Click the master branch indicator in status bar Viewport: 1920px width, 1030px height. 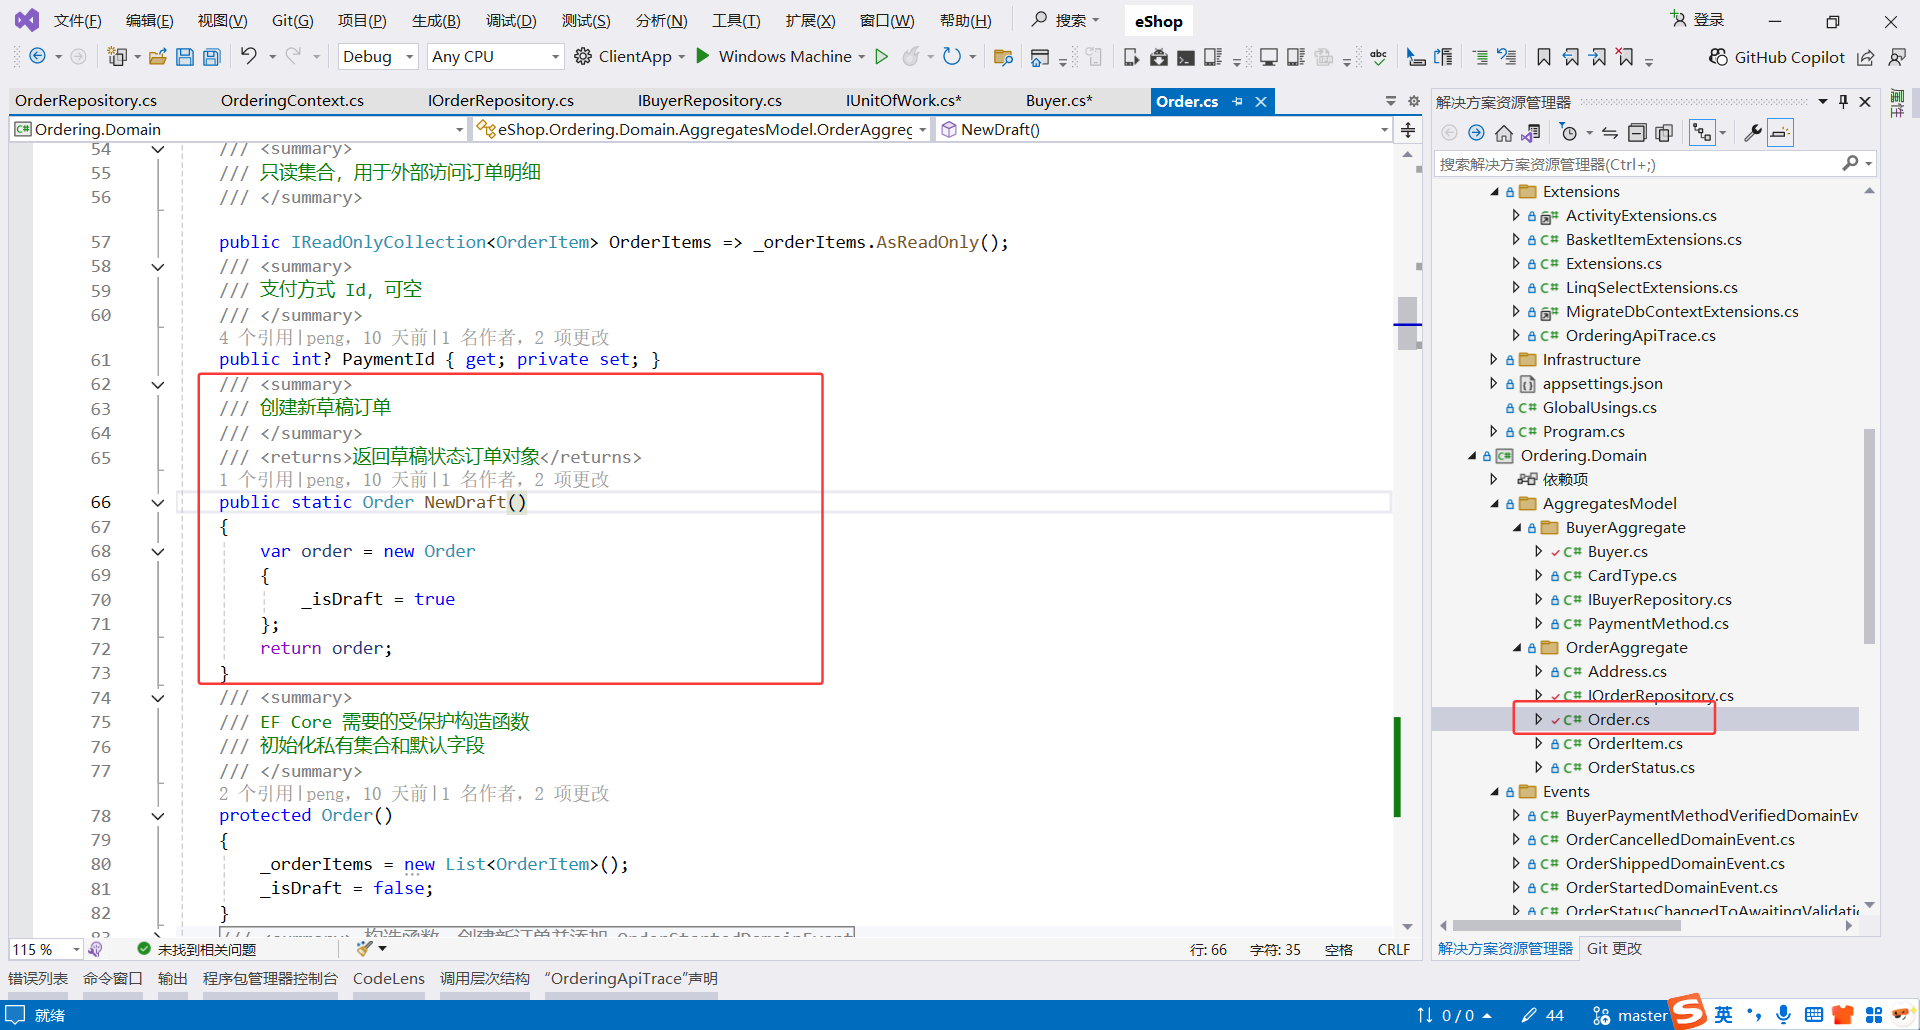pyautogui.click(x=1631, y=1015)
